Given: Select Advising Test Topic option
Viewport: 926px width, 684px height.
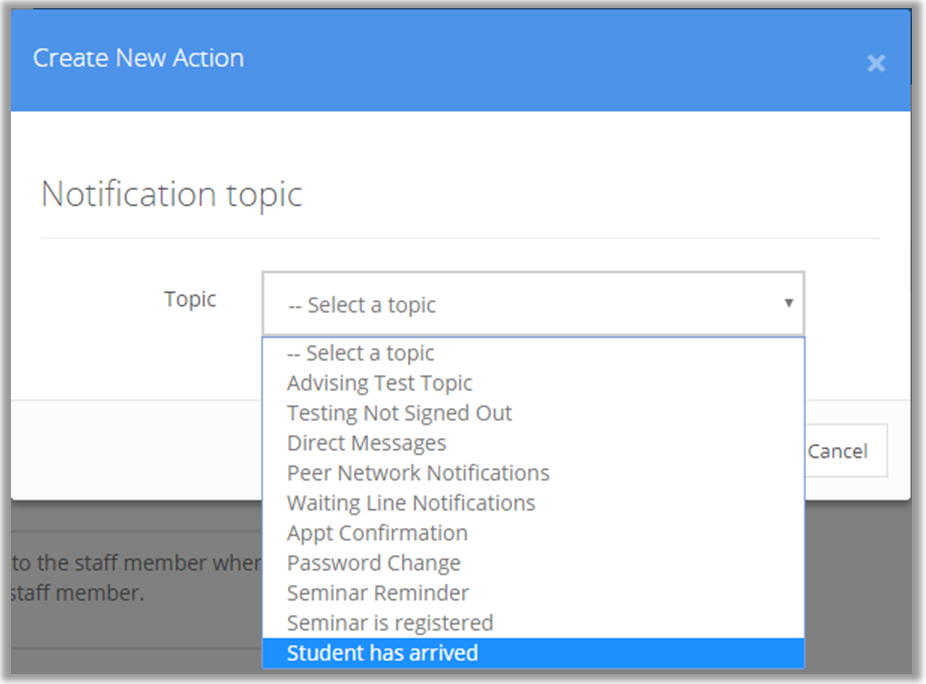Looking at the screenshot, I should tap(379, 383).
